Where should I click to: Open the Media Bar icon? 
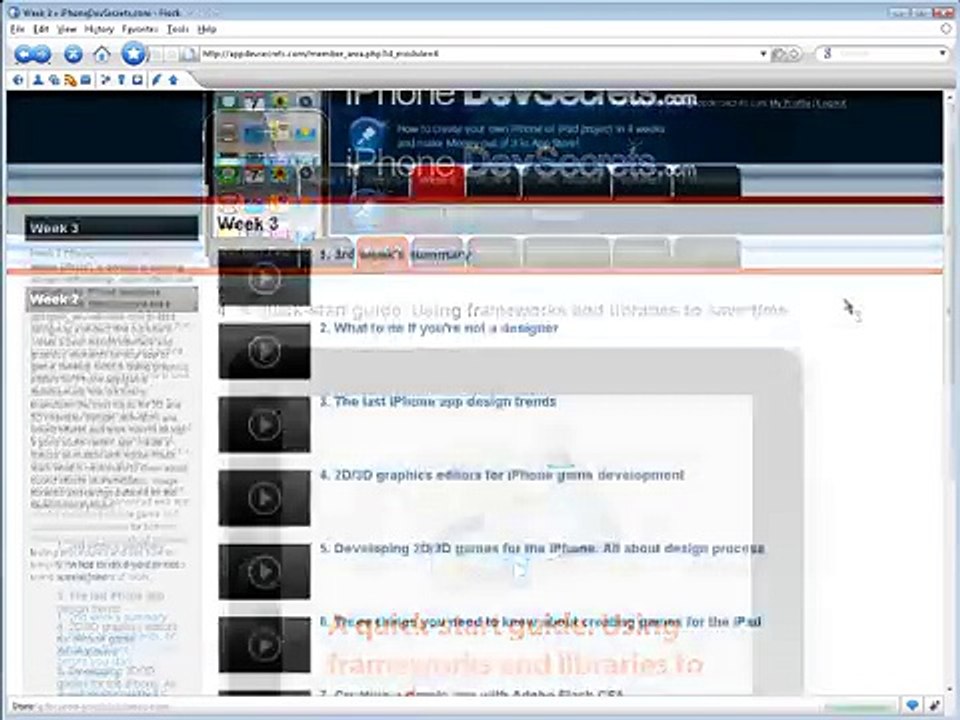coord(54,80)
